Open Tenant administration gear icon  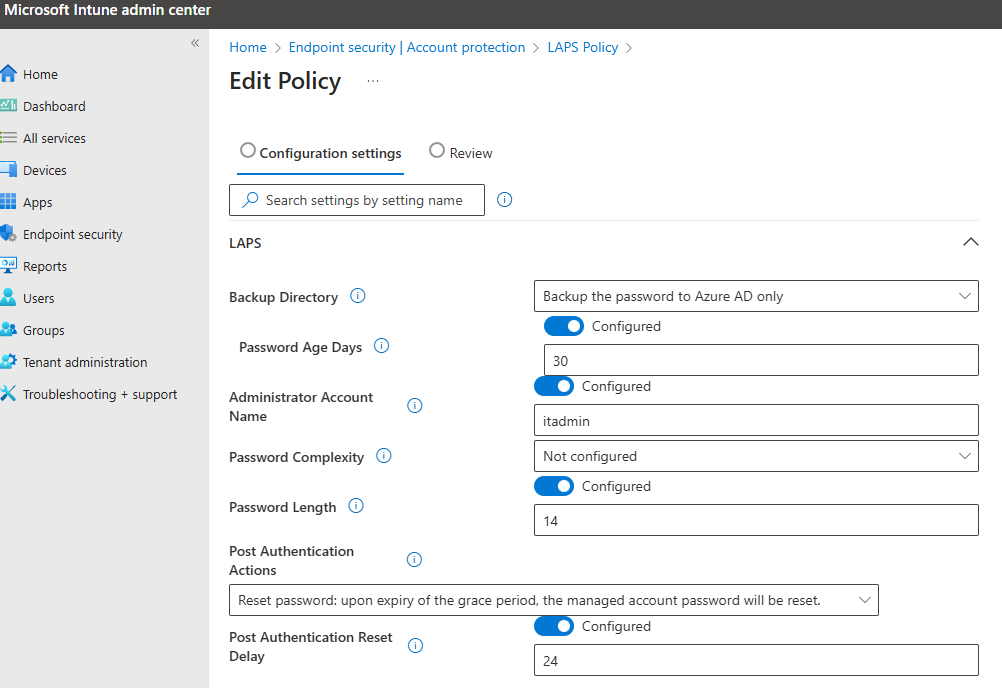click(9, 362)
